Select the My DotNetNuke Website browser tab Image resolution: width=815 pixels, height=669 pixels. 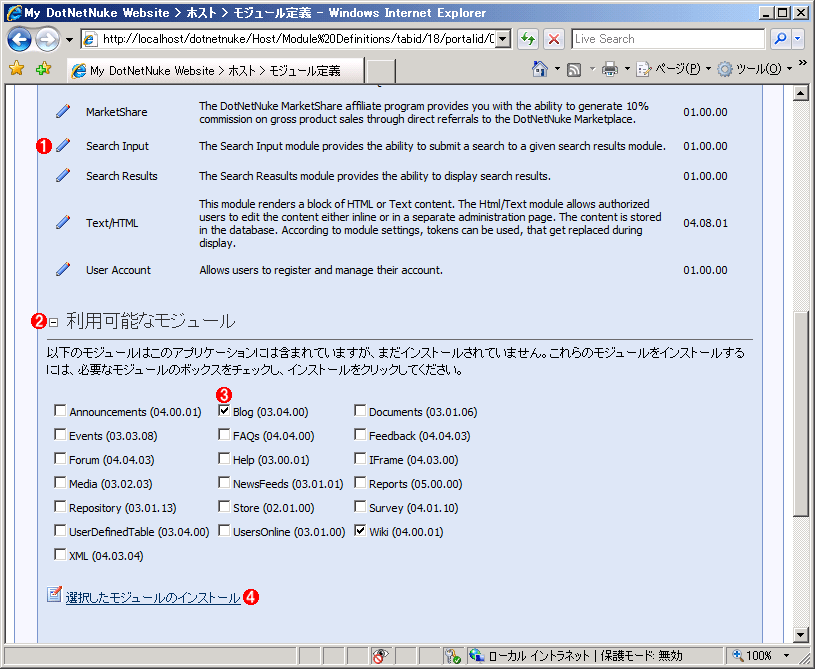216,71
